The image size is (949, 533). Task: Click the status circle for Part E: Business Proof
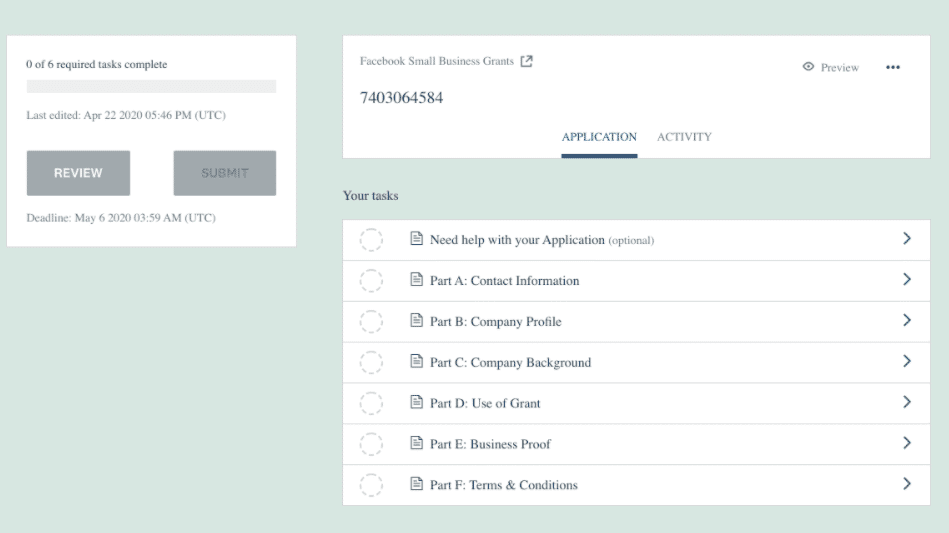pos(371,444)
